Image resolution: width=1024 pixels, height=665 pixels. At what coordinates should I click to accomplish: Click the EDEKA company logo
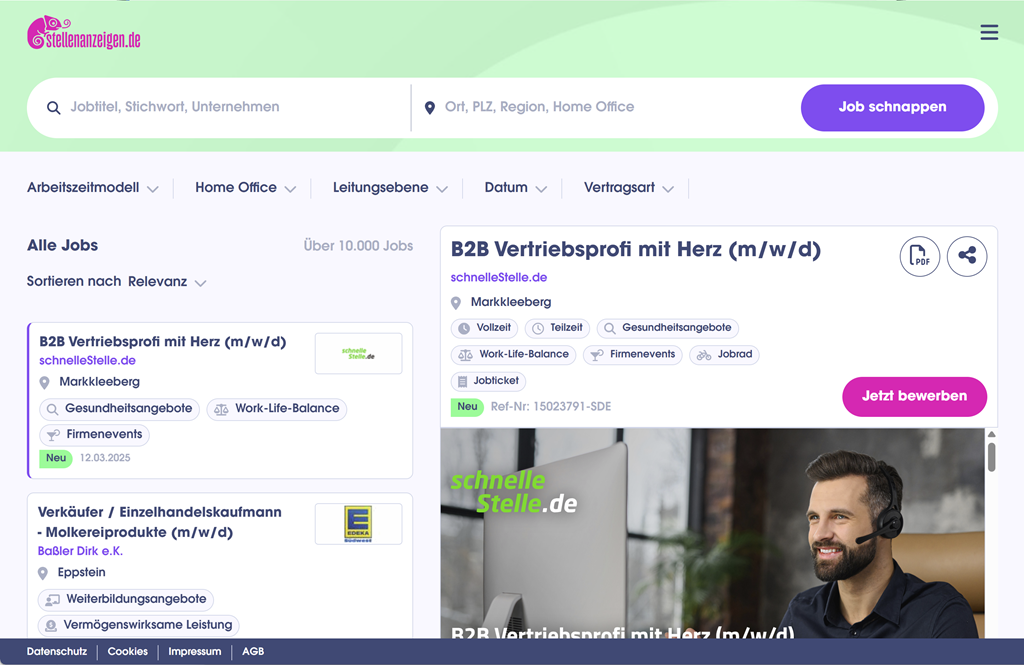[x=358, y=524]
